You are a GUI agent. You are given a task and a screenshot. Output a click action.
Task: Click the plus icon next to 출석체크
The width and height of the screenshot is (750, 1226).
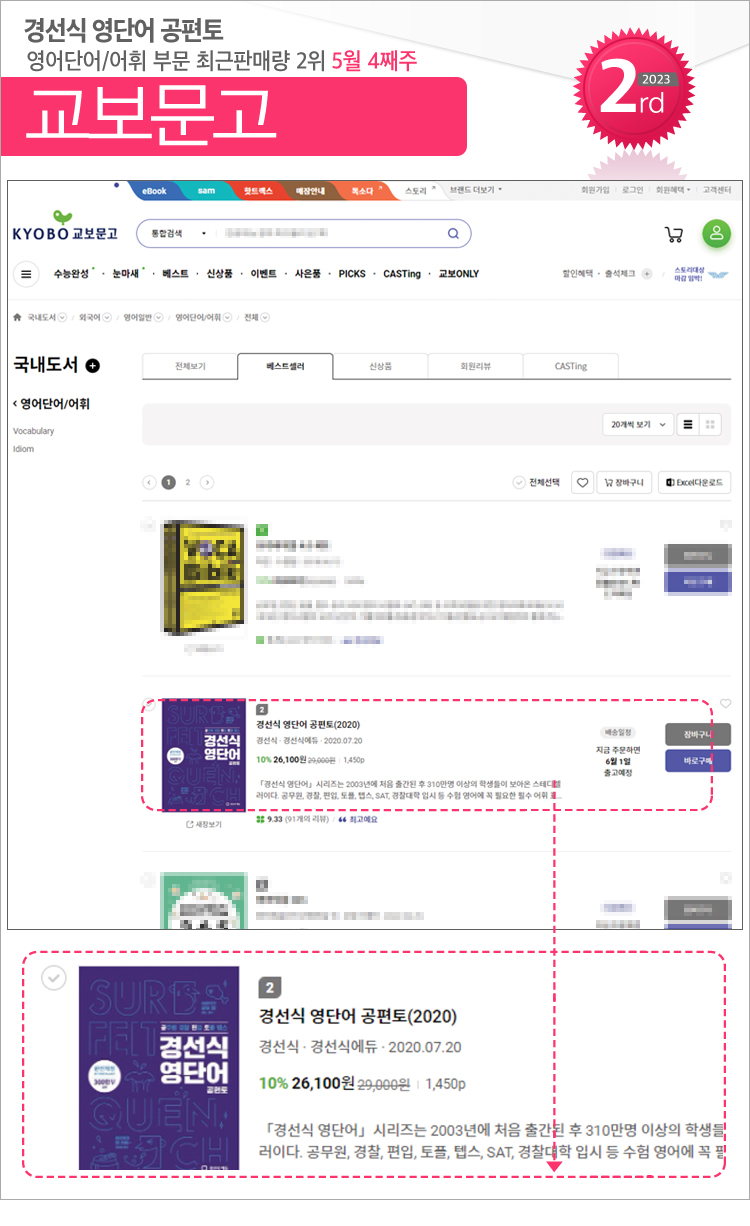click(647, 273)
